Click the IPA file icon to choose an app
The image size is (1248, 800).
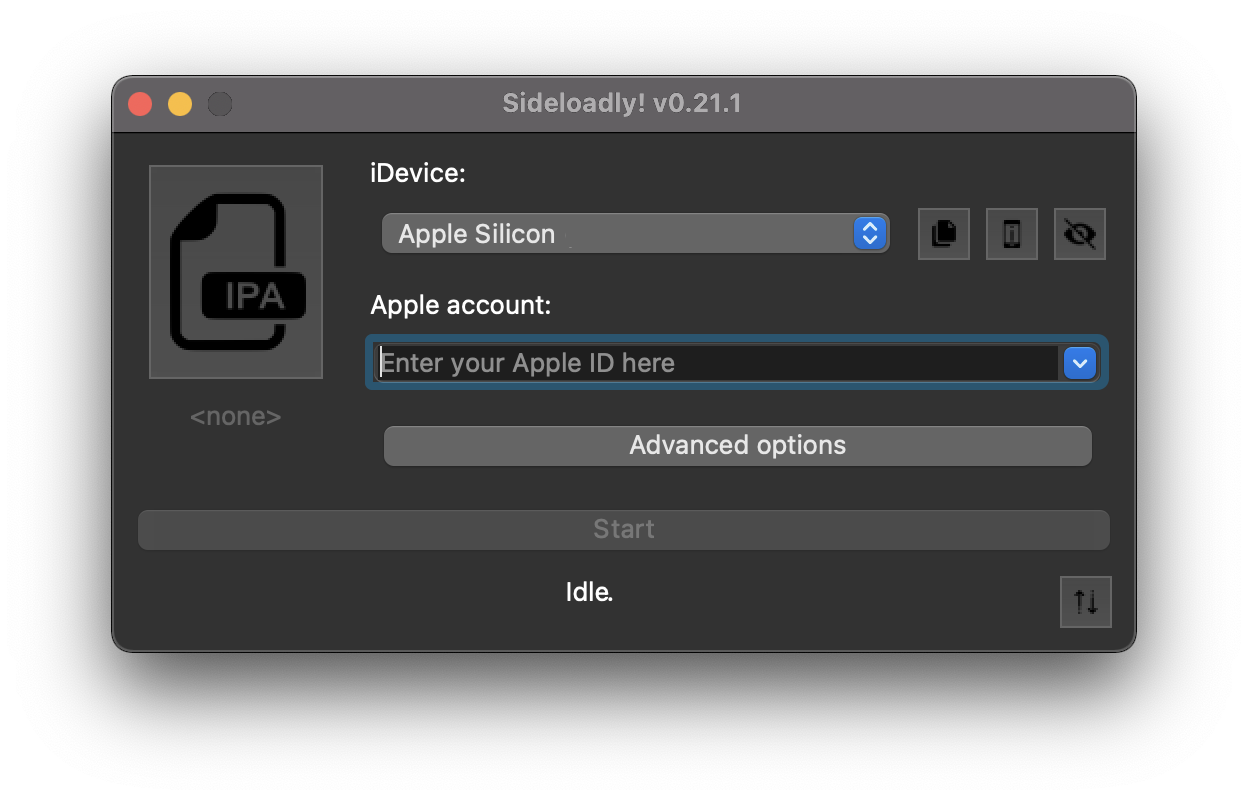coord(236,272)
